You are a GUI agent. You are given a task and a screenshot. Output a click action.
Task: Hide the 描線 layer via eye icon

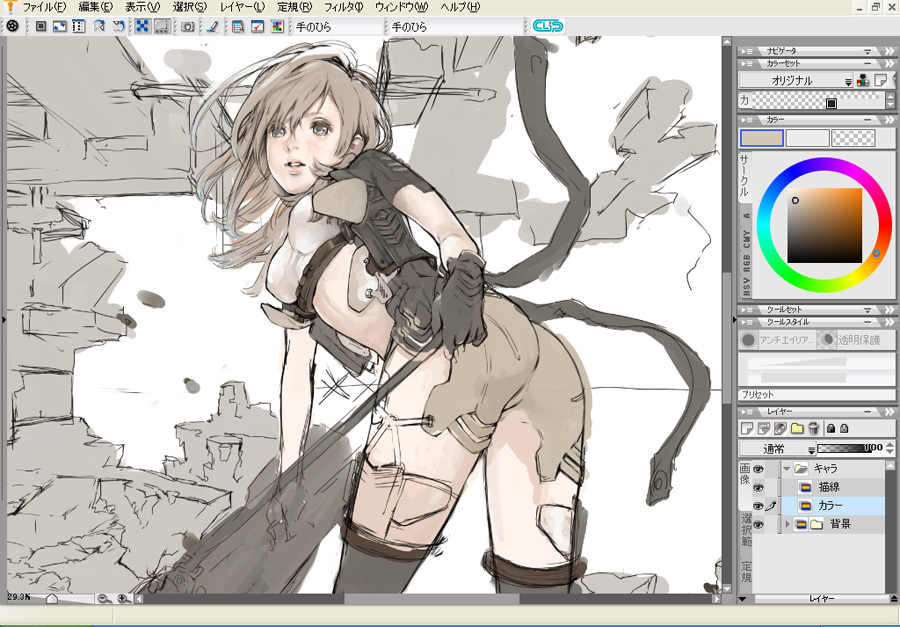tap(758, 487)
